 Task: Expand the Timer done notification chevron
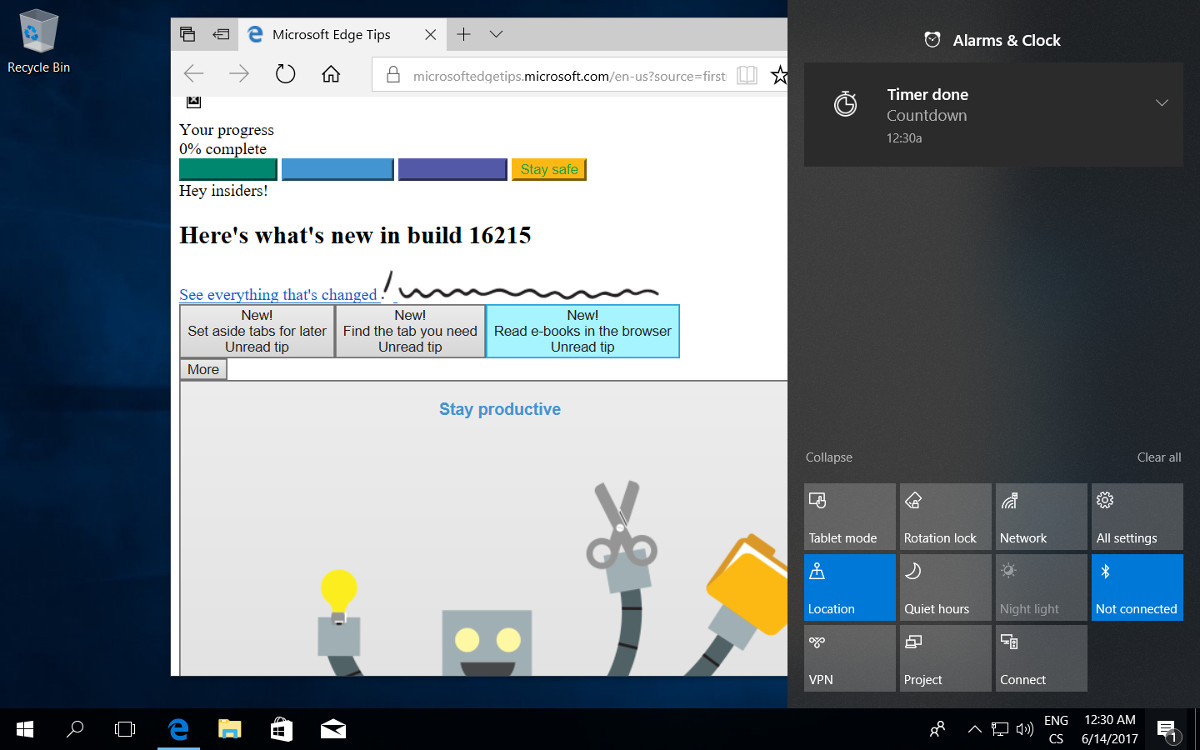pyautogui.click(x=1161, y=103)
